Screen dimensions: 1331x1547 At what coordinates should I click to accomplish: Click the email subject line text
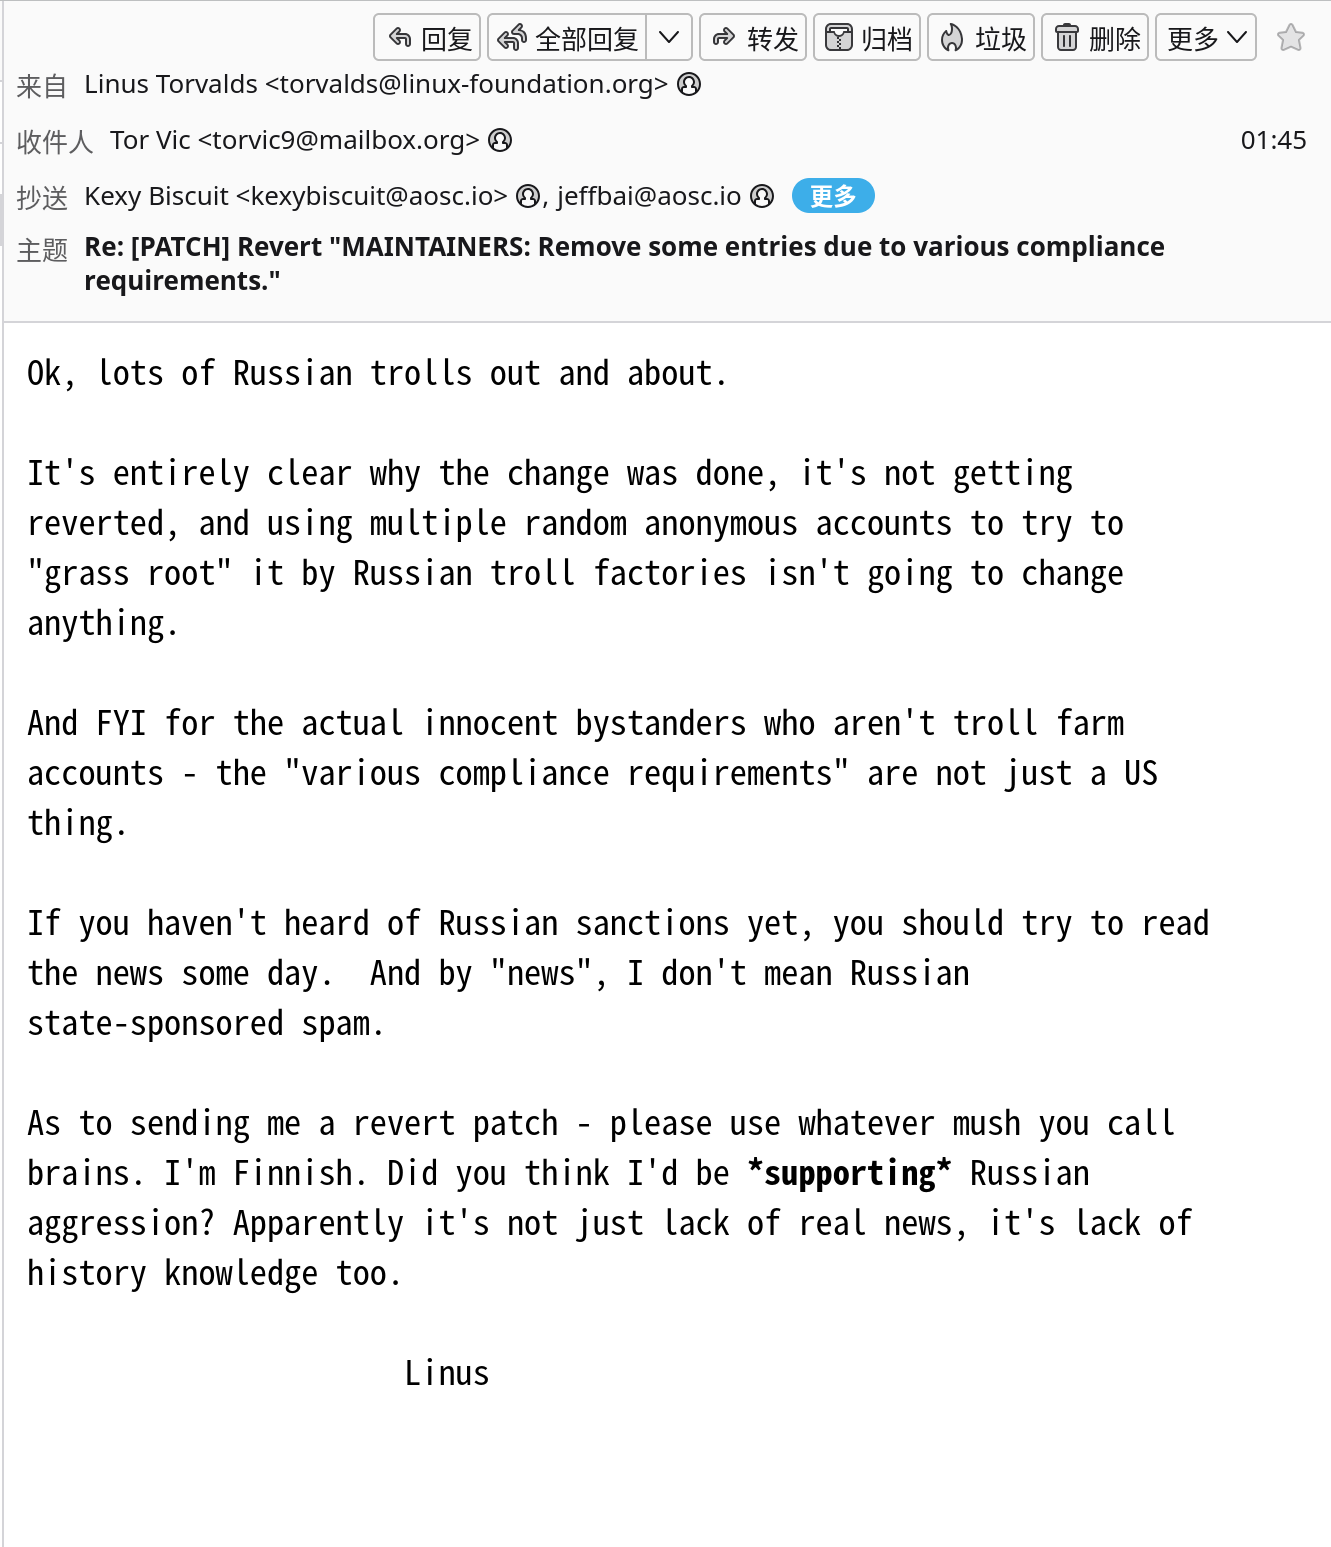point(624,263)
